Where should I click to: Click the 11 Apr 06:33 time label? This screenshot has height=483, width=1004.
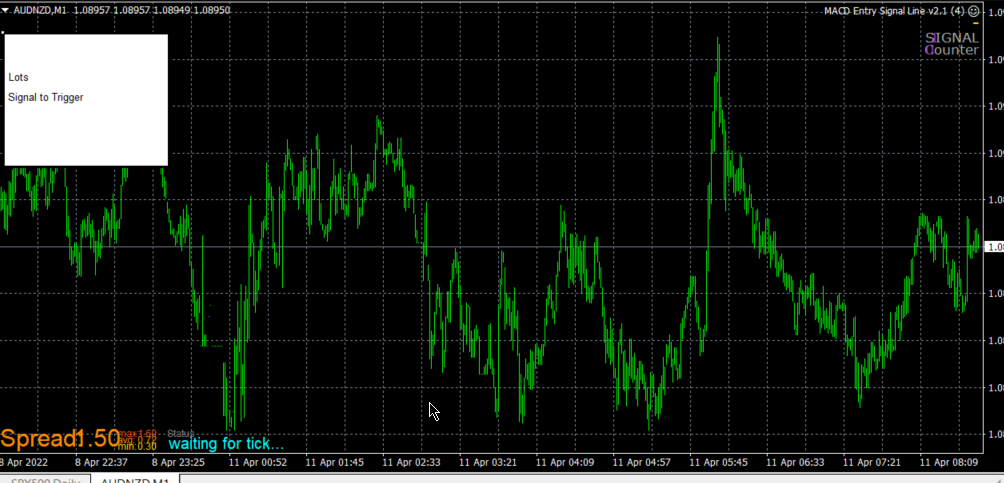pyautogui.click(x=795, y=462)
